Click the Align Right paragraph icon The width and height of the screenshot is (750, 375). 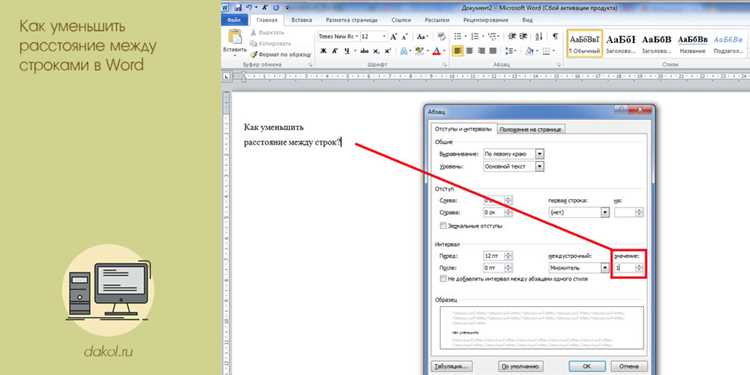[x=481, y=51]
